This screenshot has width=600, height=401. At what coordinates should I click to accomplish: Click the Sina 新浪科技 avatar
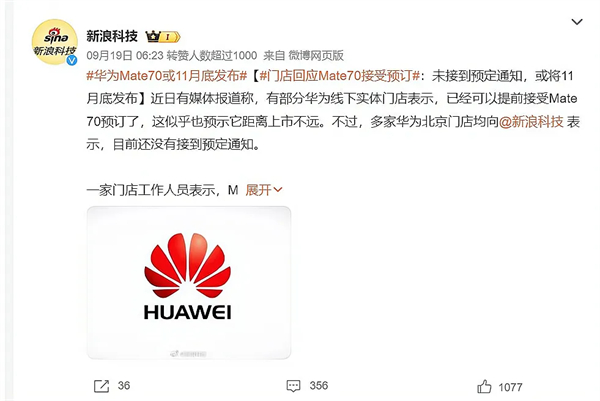55,42
